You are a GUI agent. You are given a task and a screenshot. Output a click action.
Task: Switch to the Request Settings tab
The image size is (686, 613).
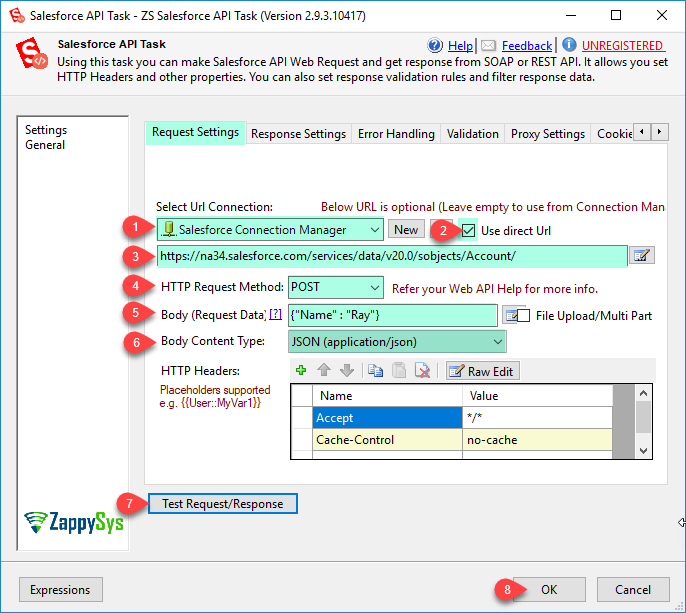pos(196,132)
